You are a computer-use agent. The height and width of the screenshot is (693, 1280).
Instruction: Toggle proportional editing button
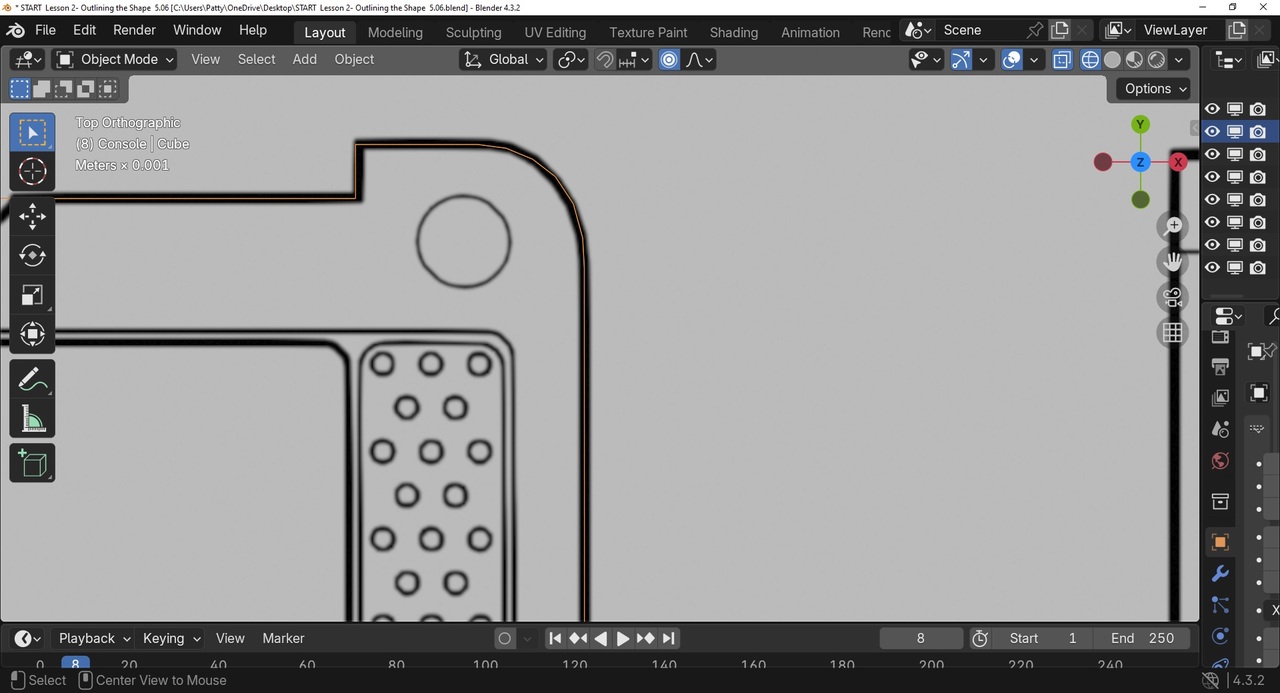pyautogui.click(x=669, y=60)
